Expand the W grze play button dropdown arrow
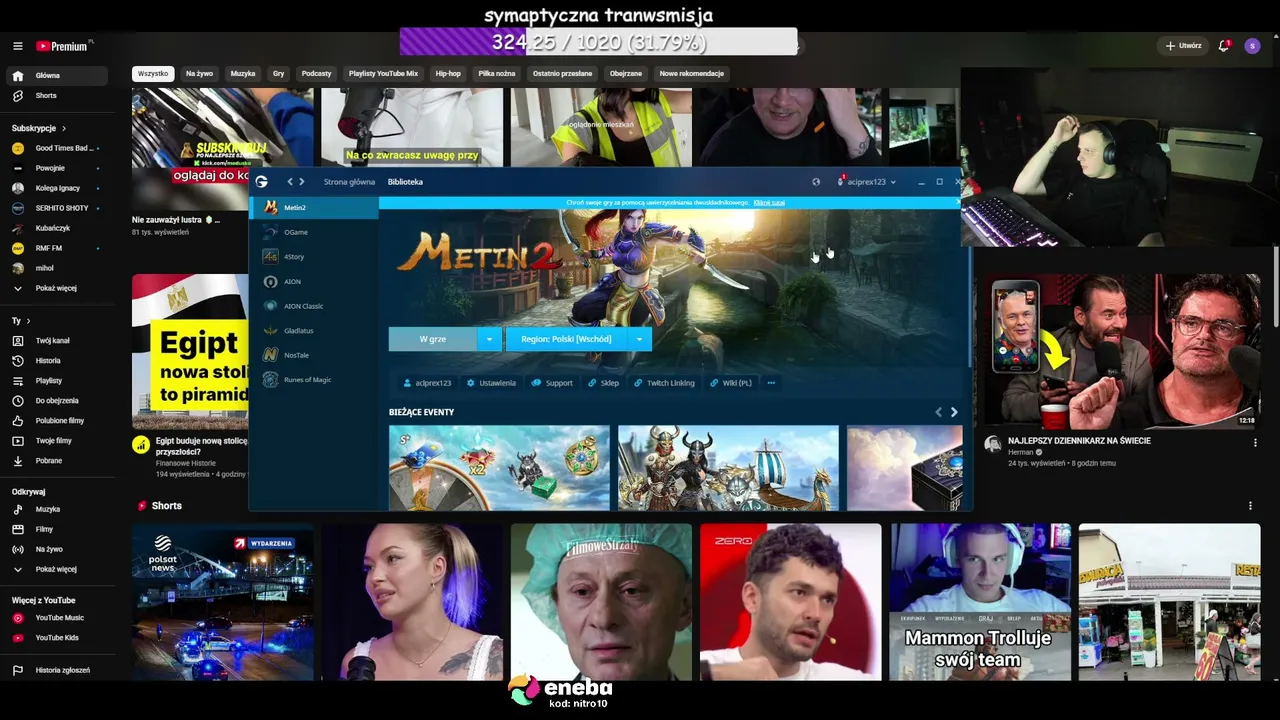The image size is (1280, 720). click(x=489, y=339)
